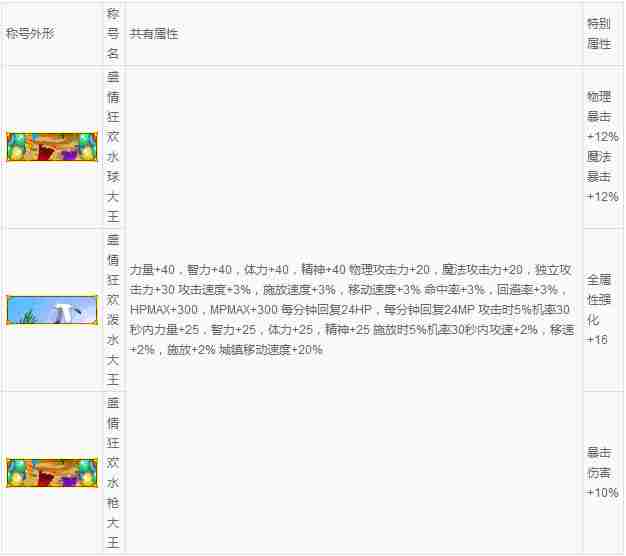Screen dimensions: 626x556
Task: Click the 特别属性 column header
Action: (x=597, y=34)
